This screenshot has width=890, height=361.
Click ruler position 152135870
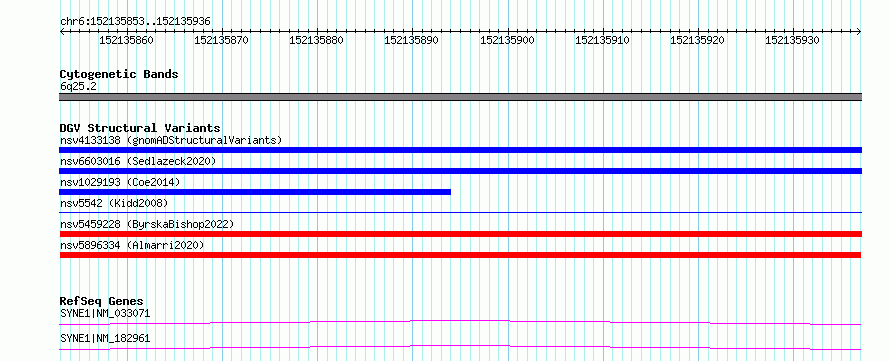(221, 40)
